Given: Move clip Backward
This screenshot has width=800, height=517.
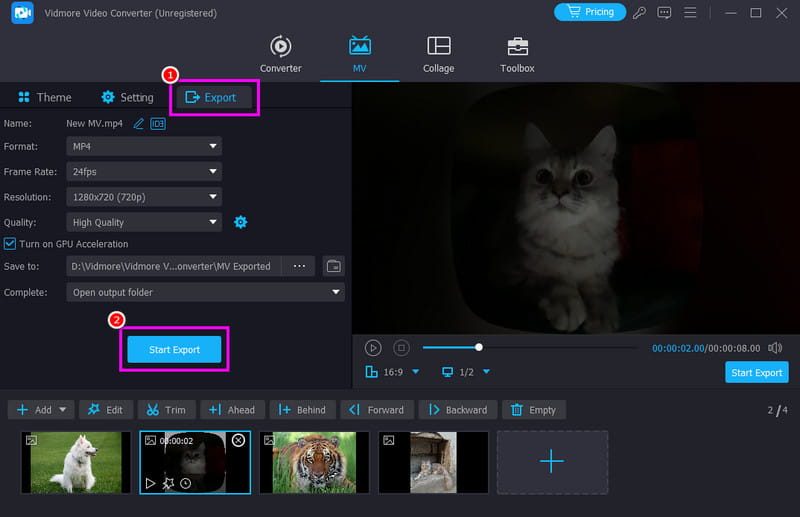Looking at the screenshot, I should tap(458, 410).
